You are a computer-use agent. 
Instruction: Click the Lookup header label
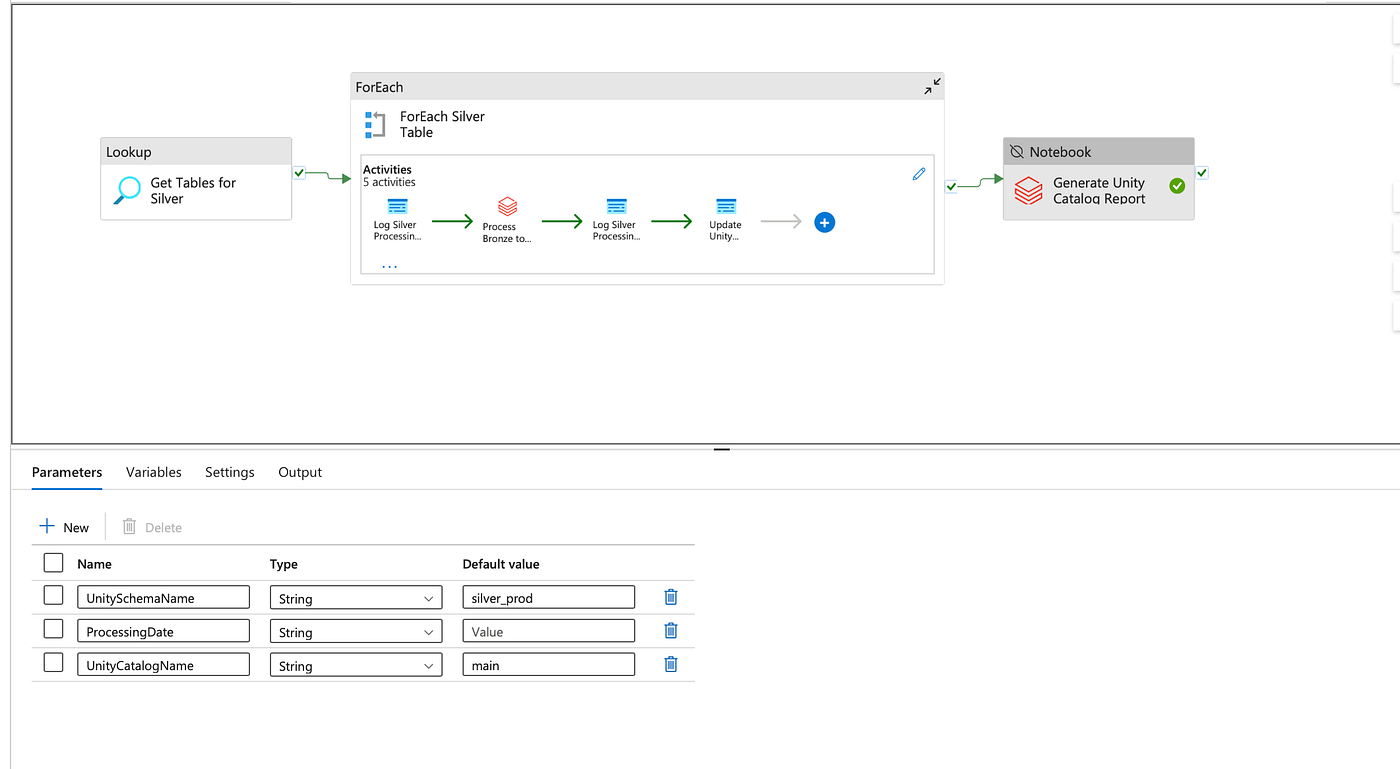click(129, 152)
